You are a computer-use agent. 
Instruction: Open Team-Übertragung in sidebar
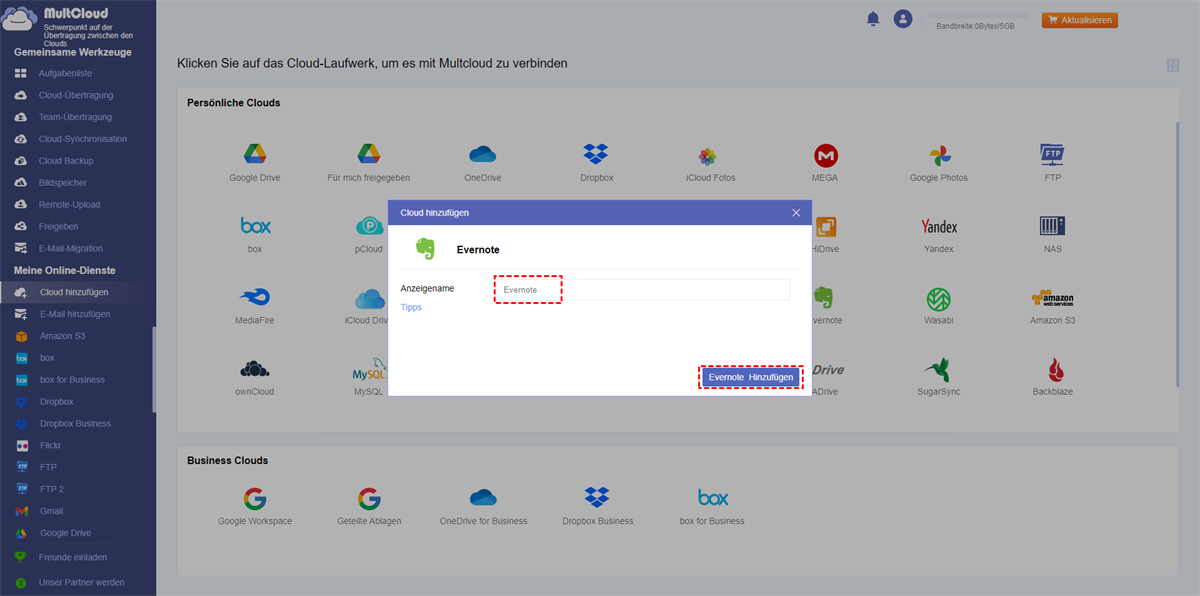click(75, 117)
